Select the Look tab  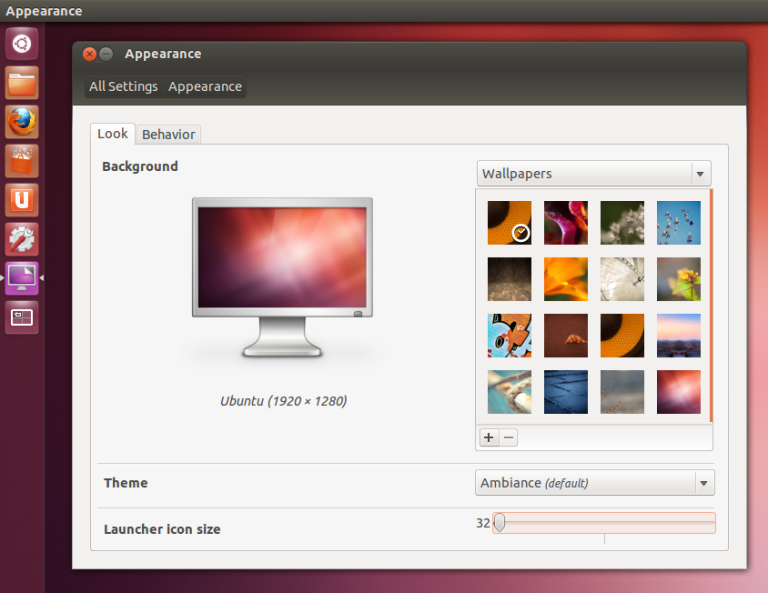point(112,134)
